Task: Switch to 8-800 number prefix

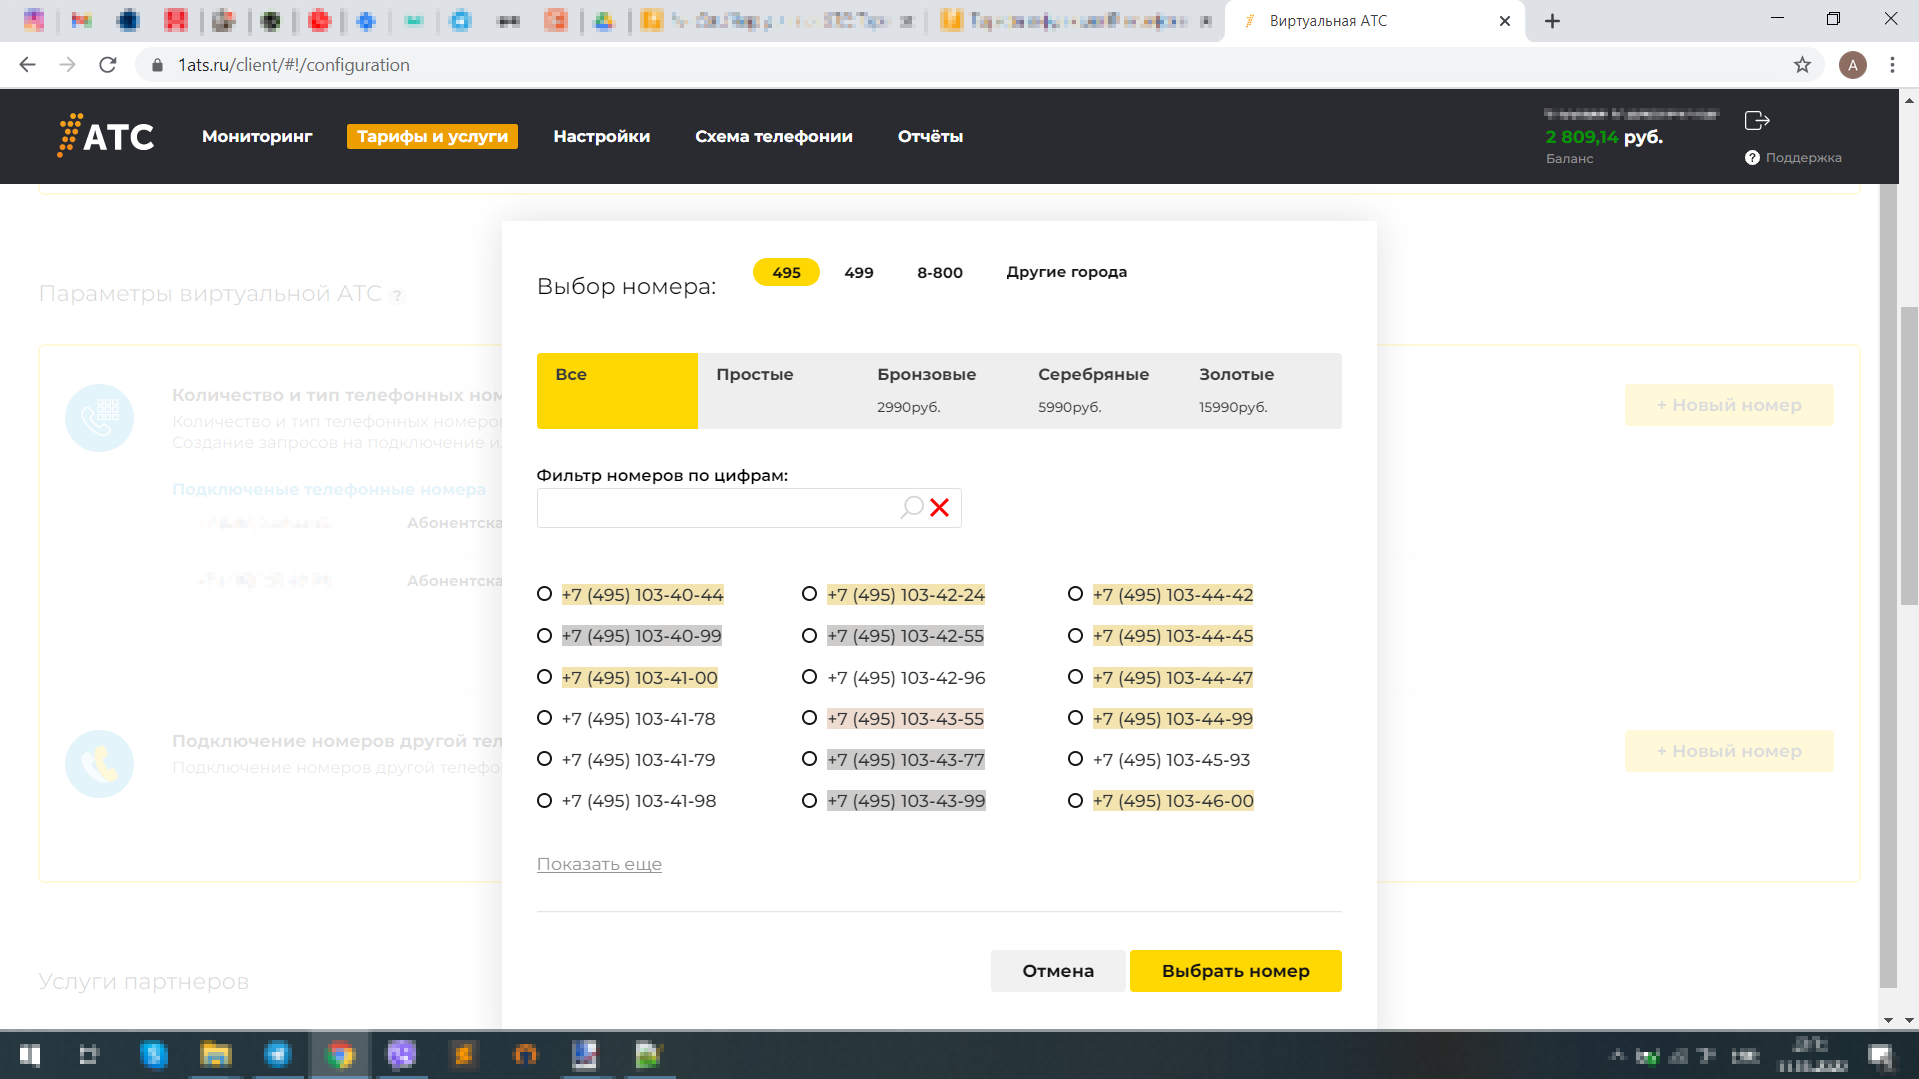Action: [939, 272]
